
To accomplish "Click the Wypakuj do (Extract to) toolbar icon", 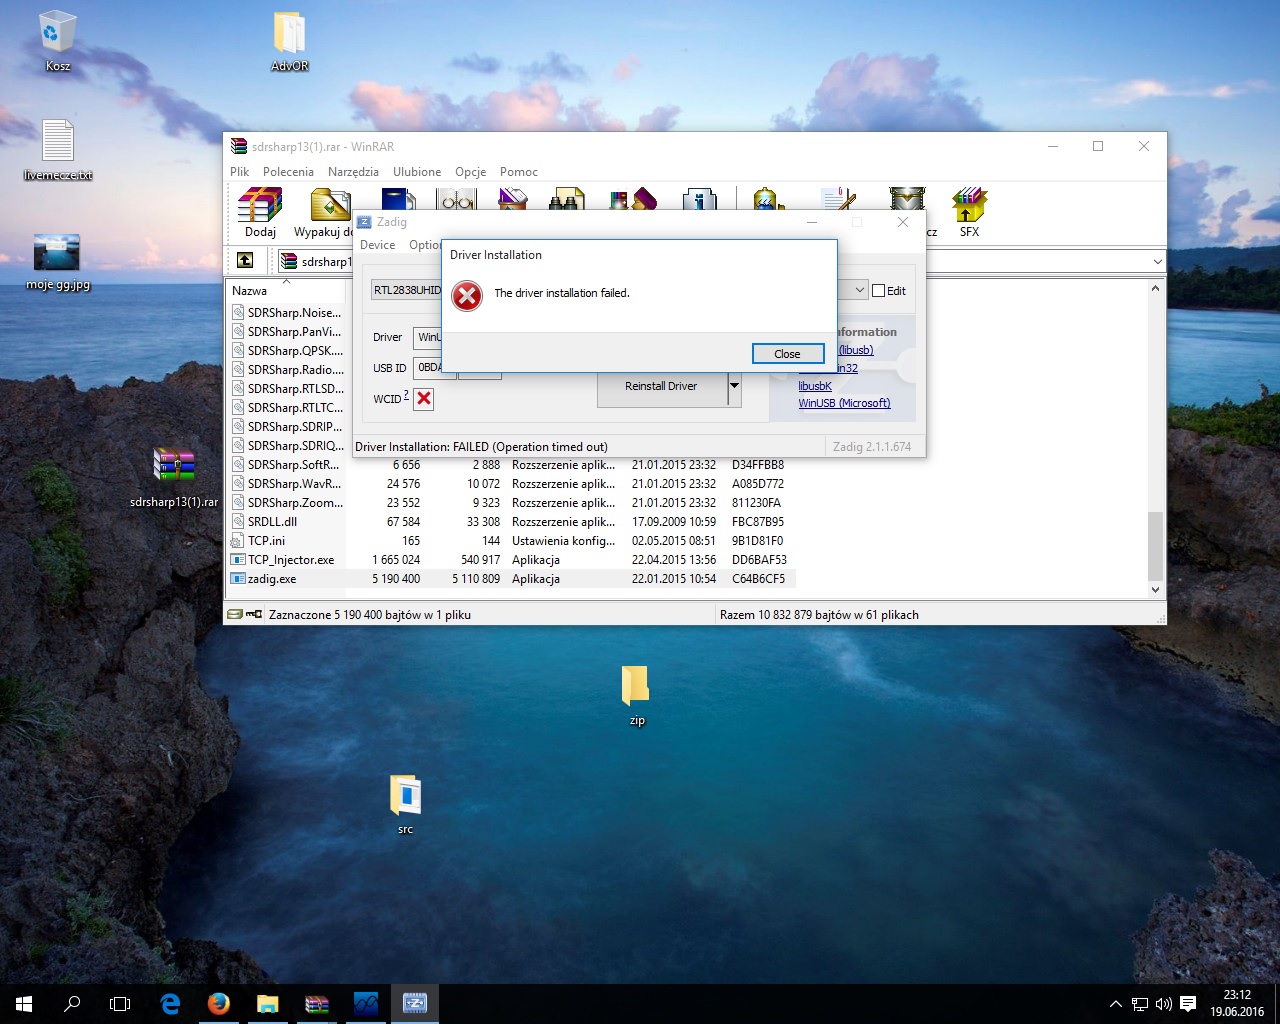I will (324, 213).
